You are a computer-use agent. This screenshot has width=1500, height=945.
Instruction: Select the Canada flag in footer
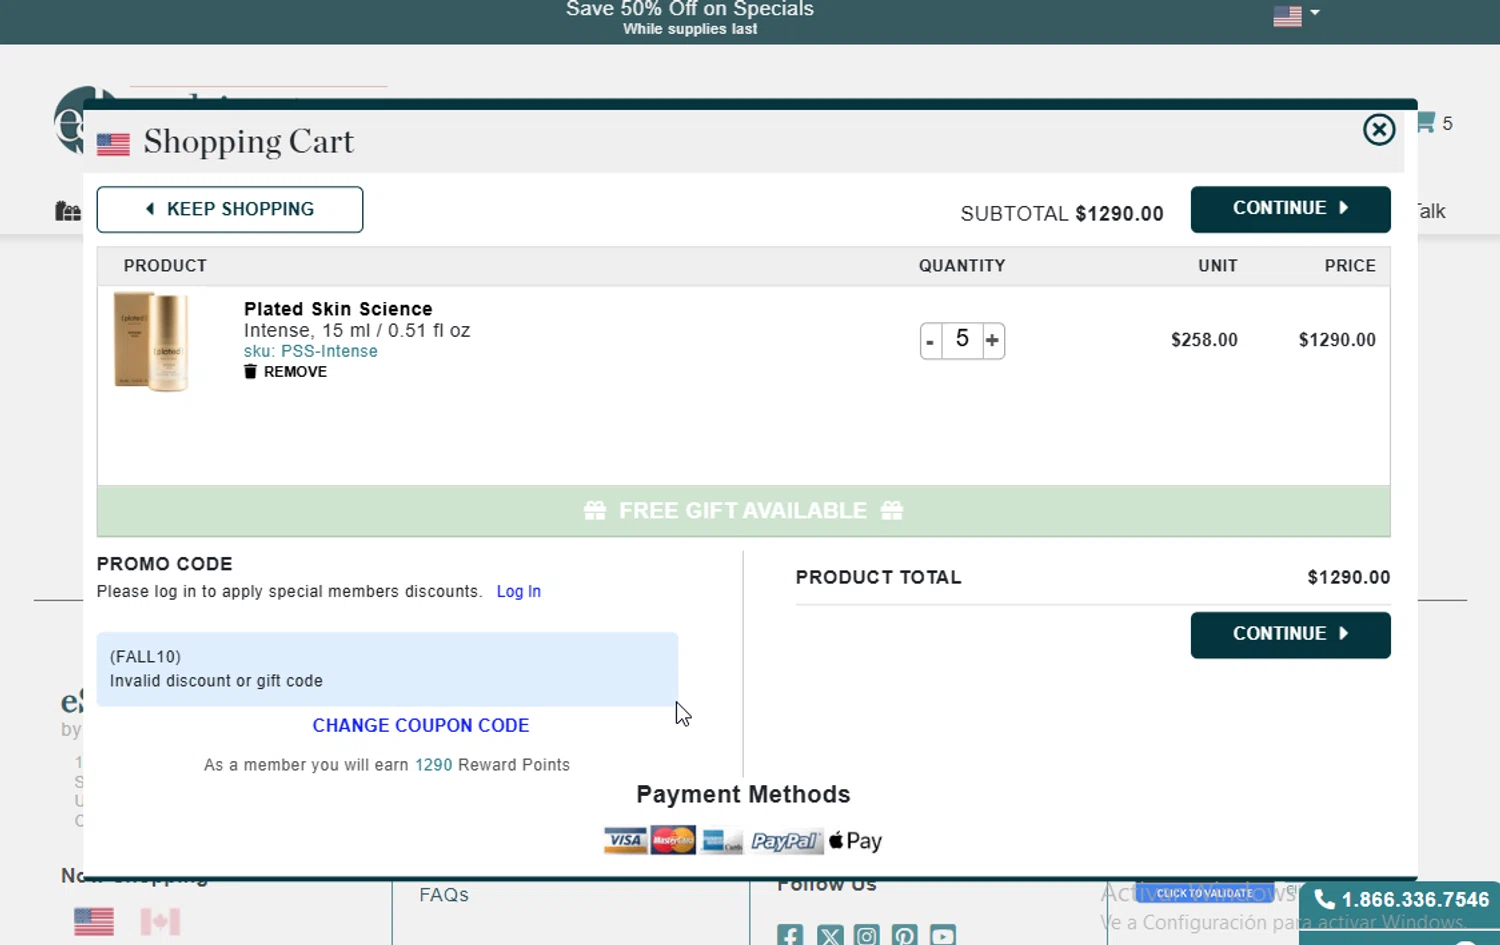pyautogui.click(x=160, y=921)
